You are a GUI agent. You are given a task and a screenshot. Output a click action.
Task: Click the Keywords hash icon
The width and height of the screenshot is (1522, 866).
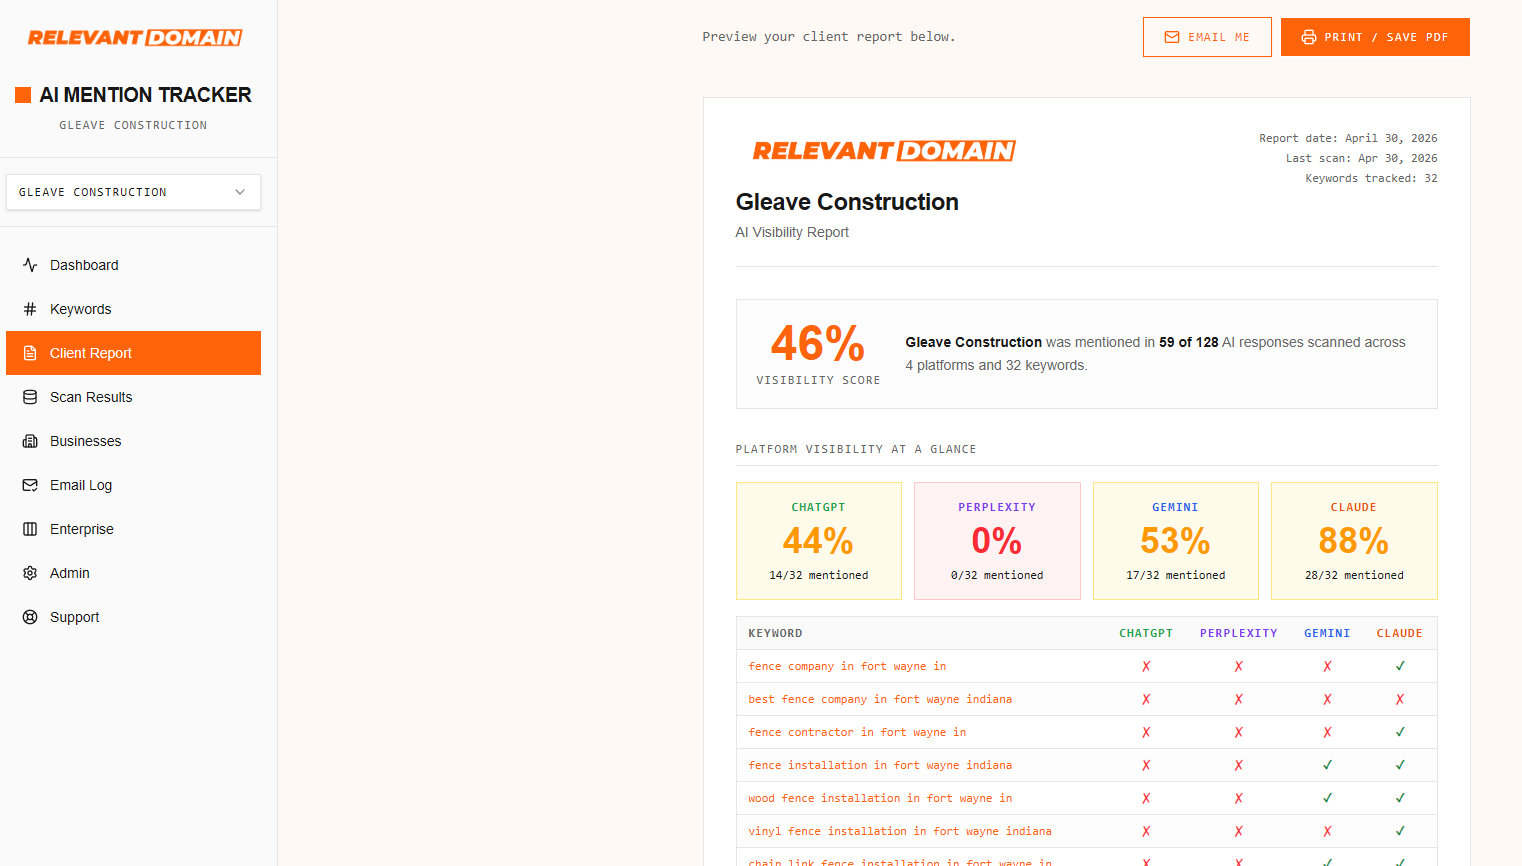click(30, 309)
